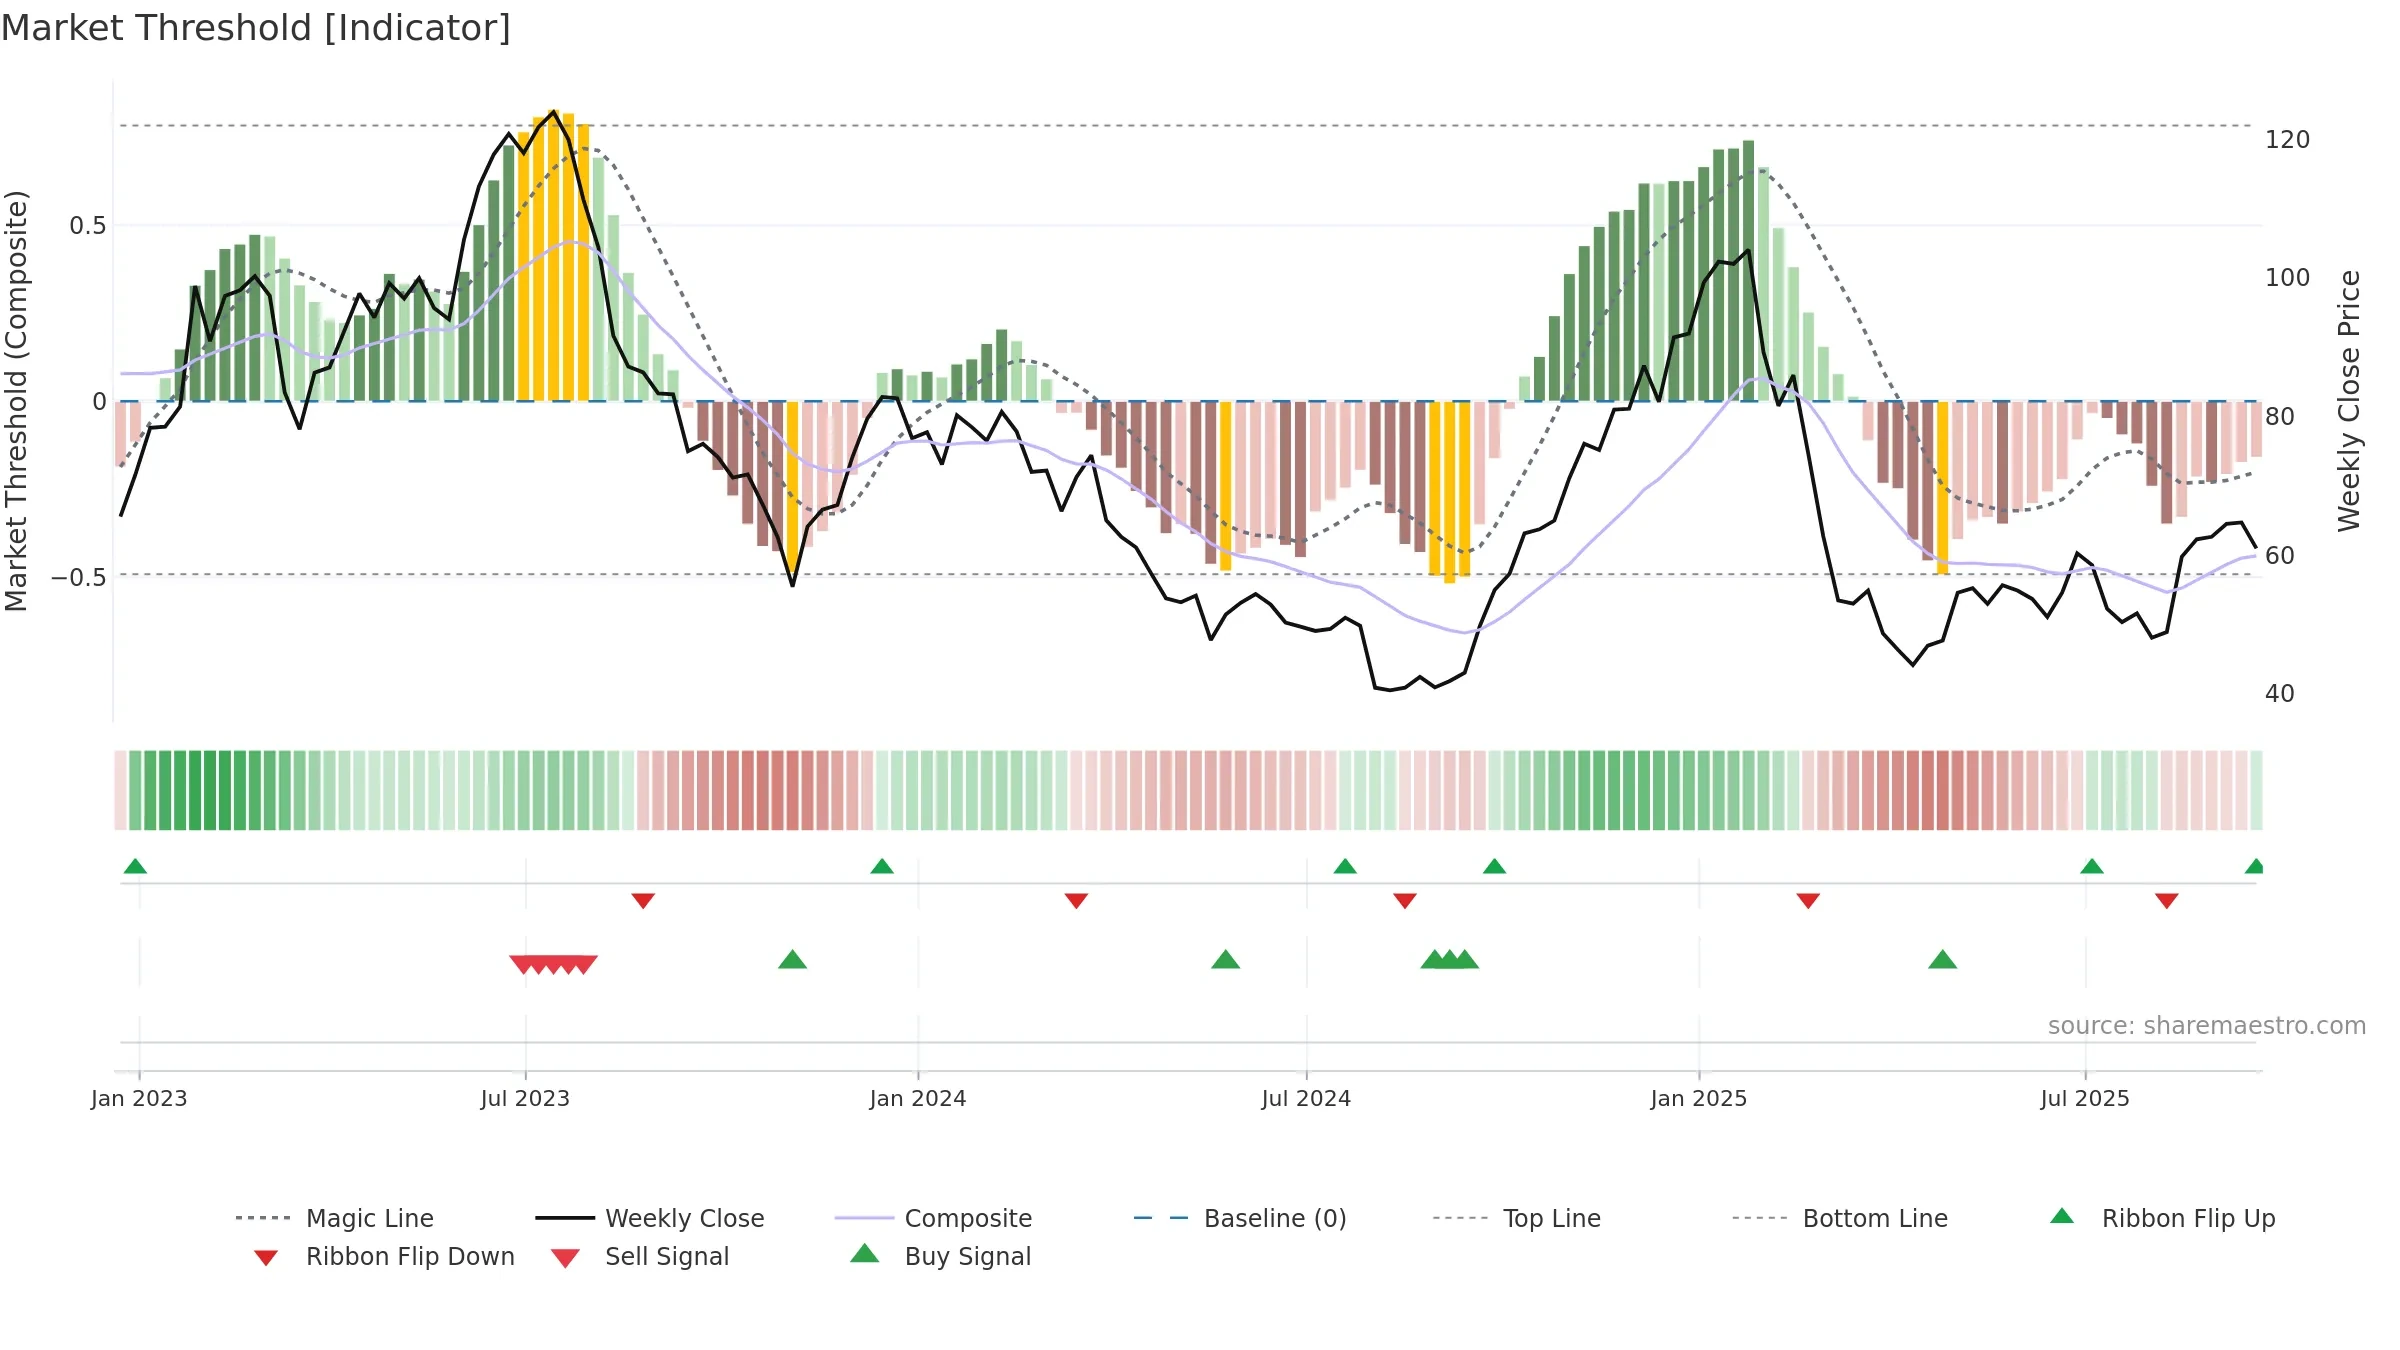Click the single orange bar at May 2024
Image resolution: width=2400 pixels, height=1350 pixels.
pyautogui.click(x=1225, y=486)
